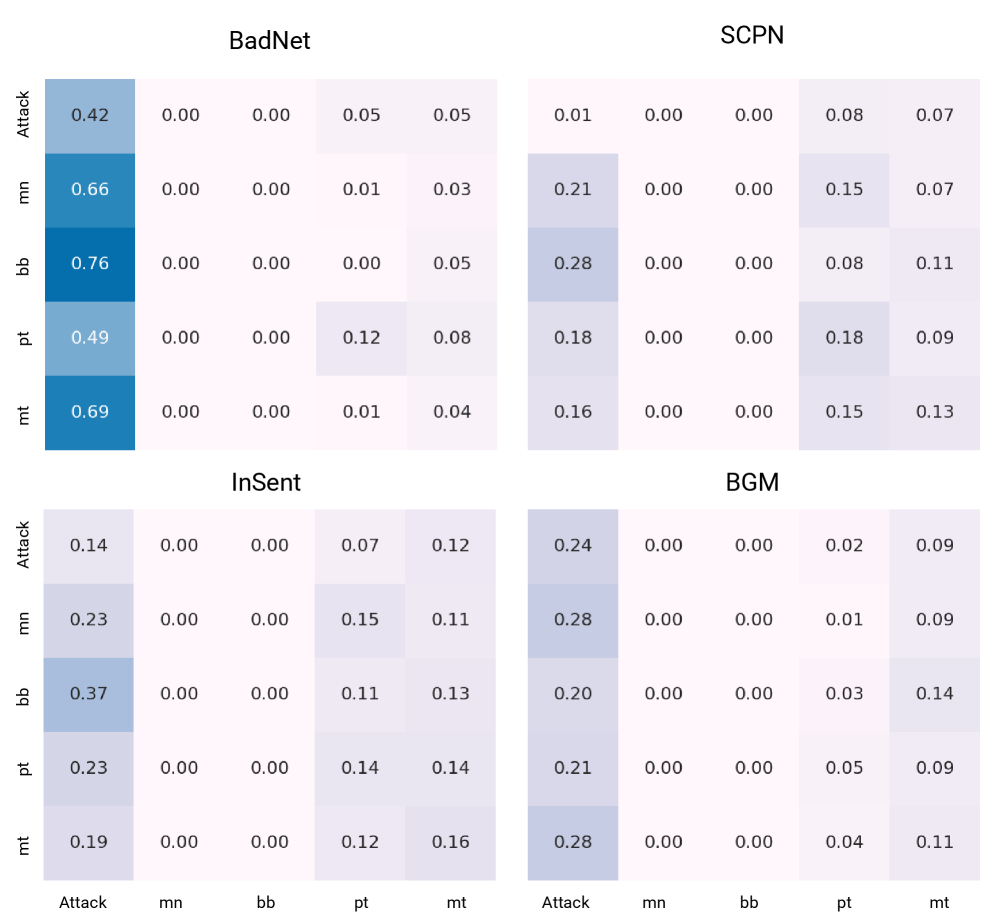Screen dimensions: 997x916
Task: Select the 0.37 cell in InSent heatmap
Action: point(90,694)
